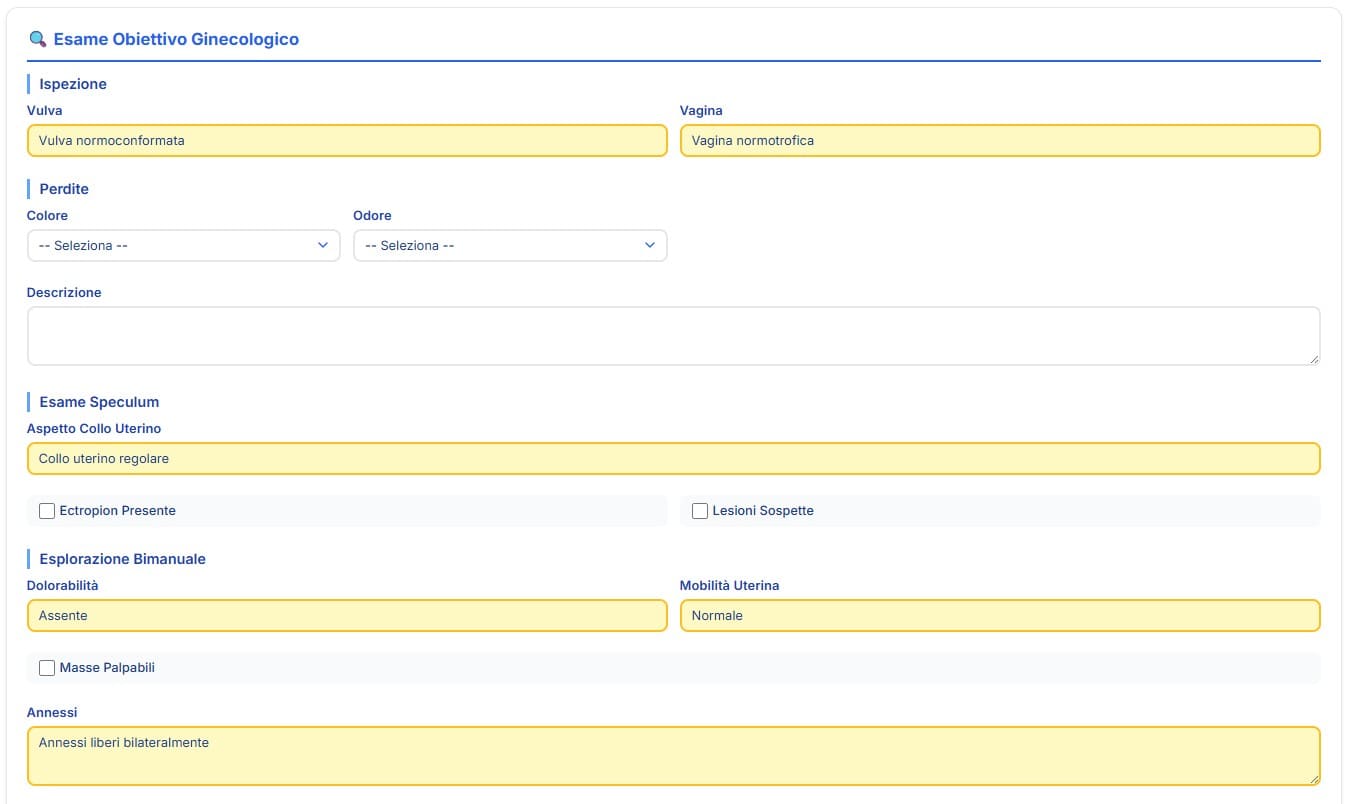1350x804 pixels.
Task: Click the Annessi textarea resize handle
Action: 1313,778
